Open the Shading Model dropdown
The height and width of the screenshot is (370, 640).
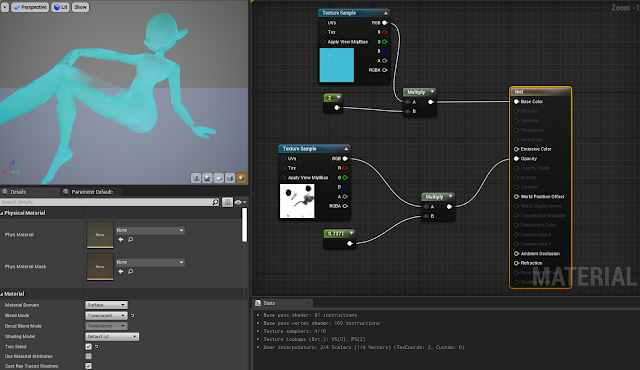click(x=112, y=337)
